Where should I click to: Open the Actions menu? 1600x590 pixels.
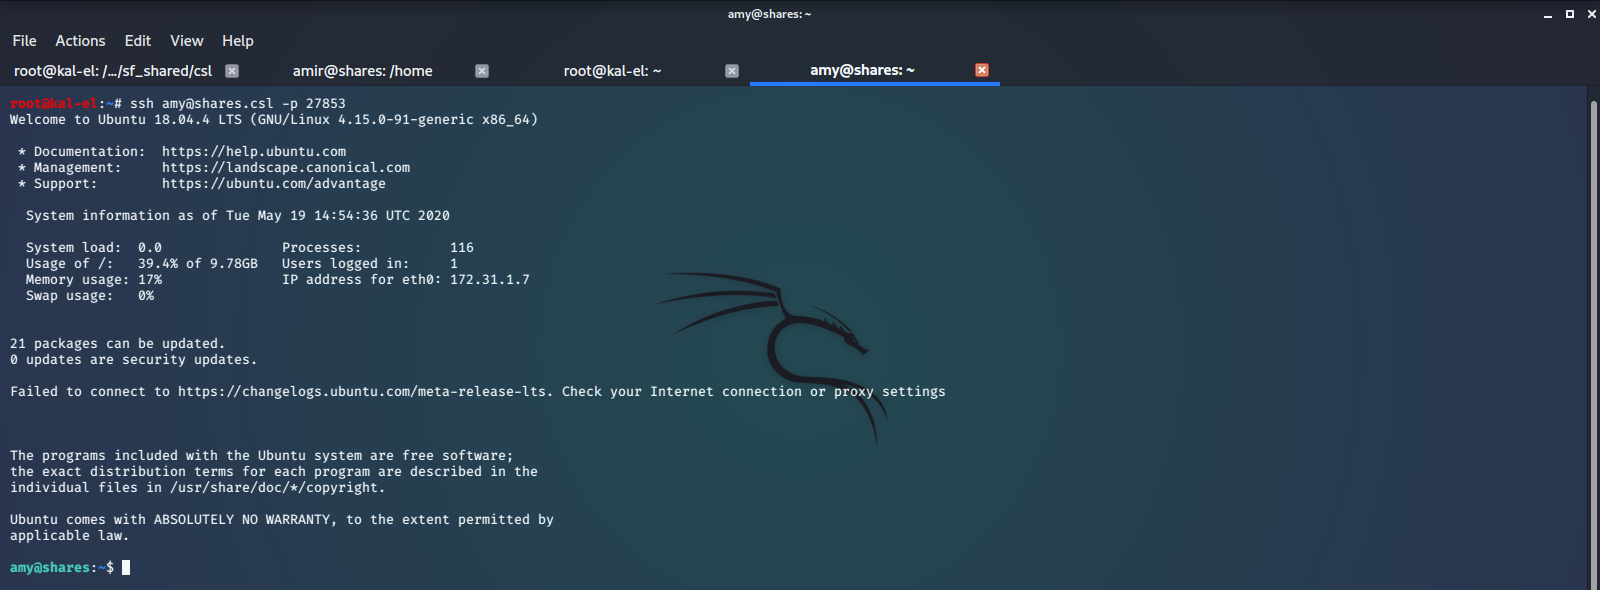[x=80, y=41]
